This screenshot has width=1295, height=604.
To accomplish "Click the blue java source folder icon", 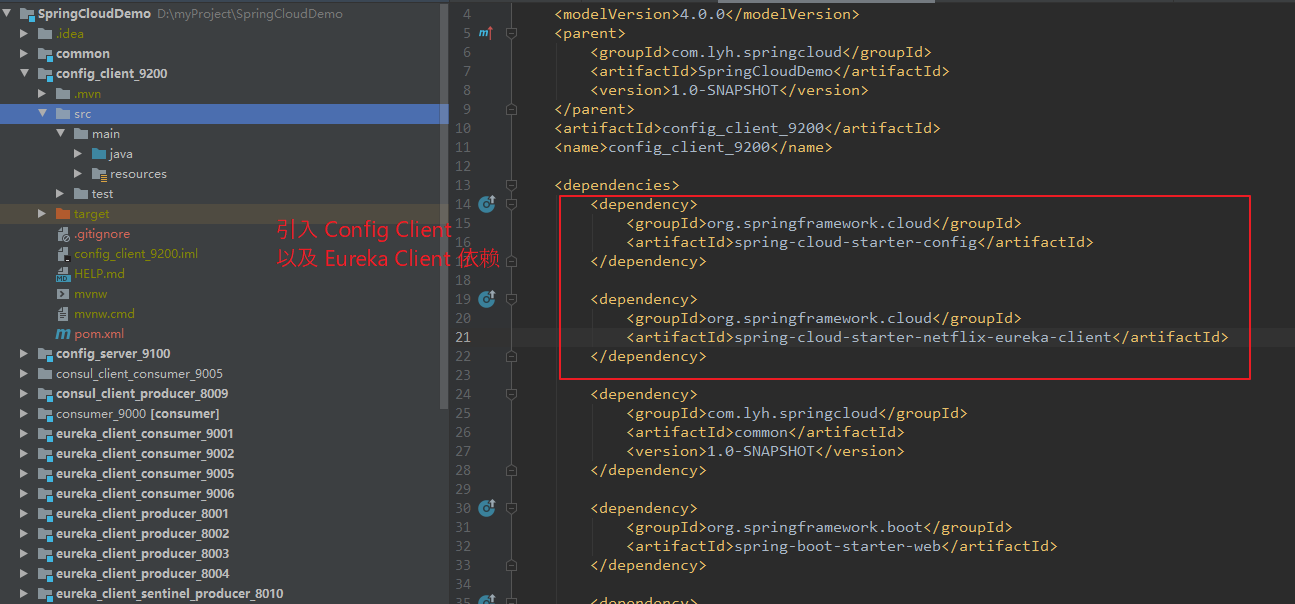I will [99, 154].
